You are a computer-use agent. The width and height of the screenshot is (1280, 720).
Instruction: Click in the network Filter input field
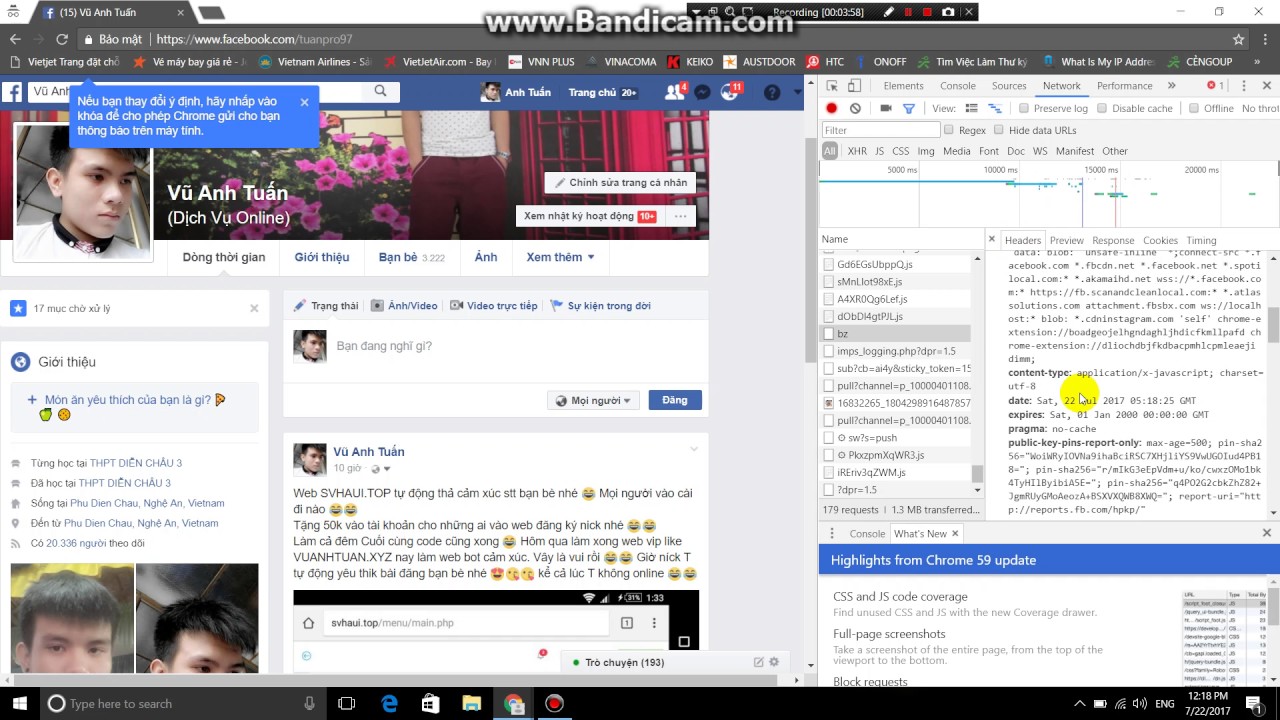(880, 130)
